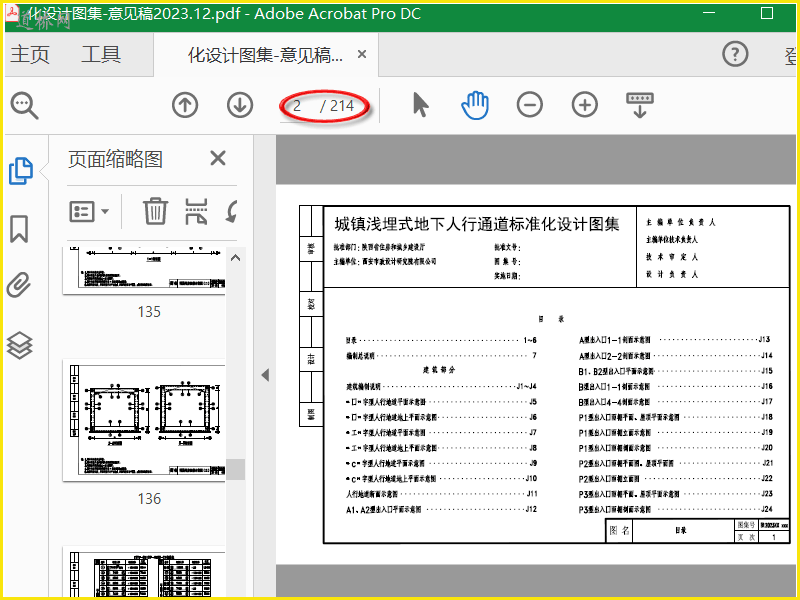Choose the arrow selection tool
Screen dimensions: 800x600
tap(420, 105)
